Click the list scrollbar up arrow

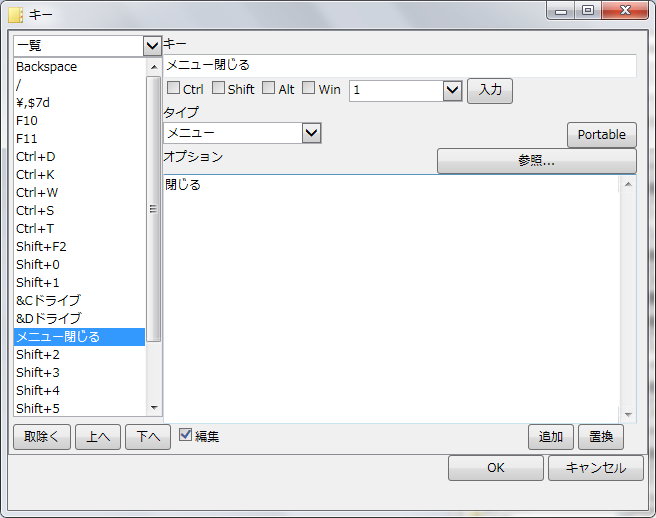click(154, 67)
